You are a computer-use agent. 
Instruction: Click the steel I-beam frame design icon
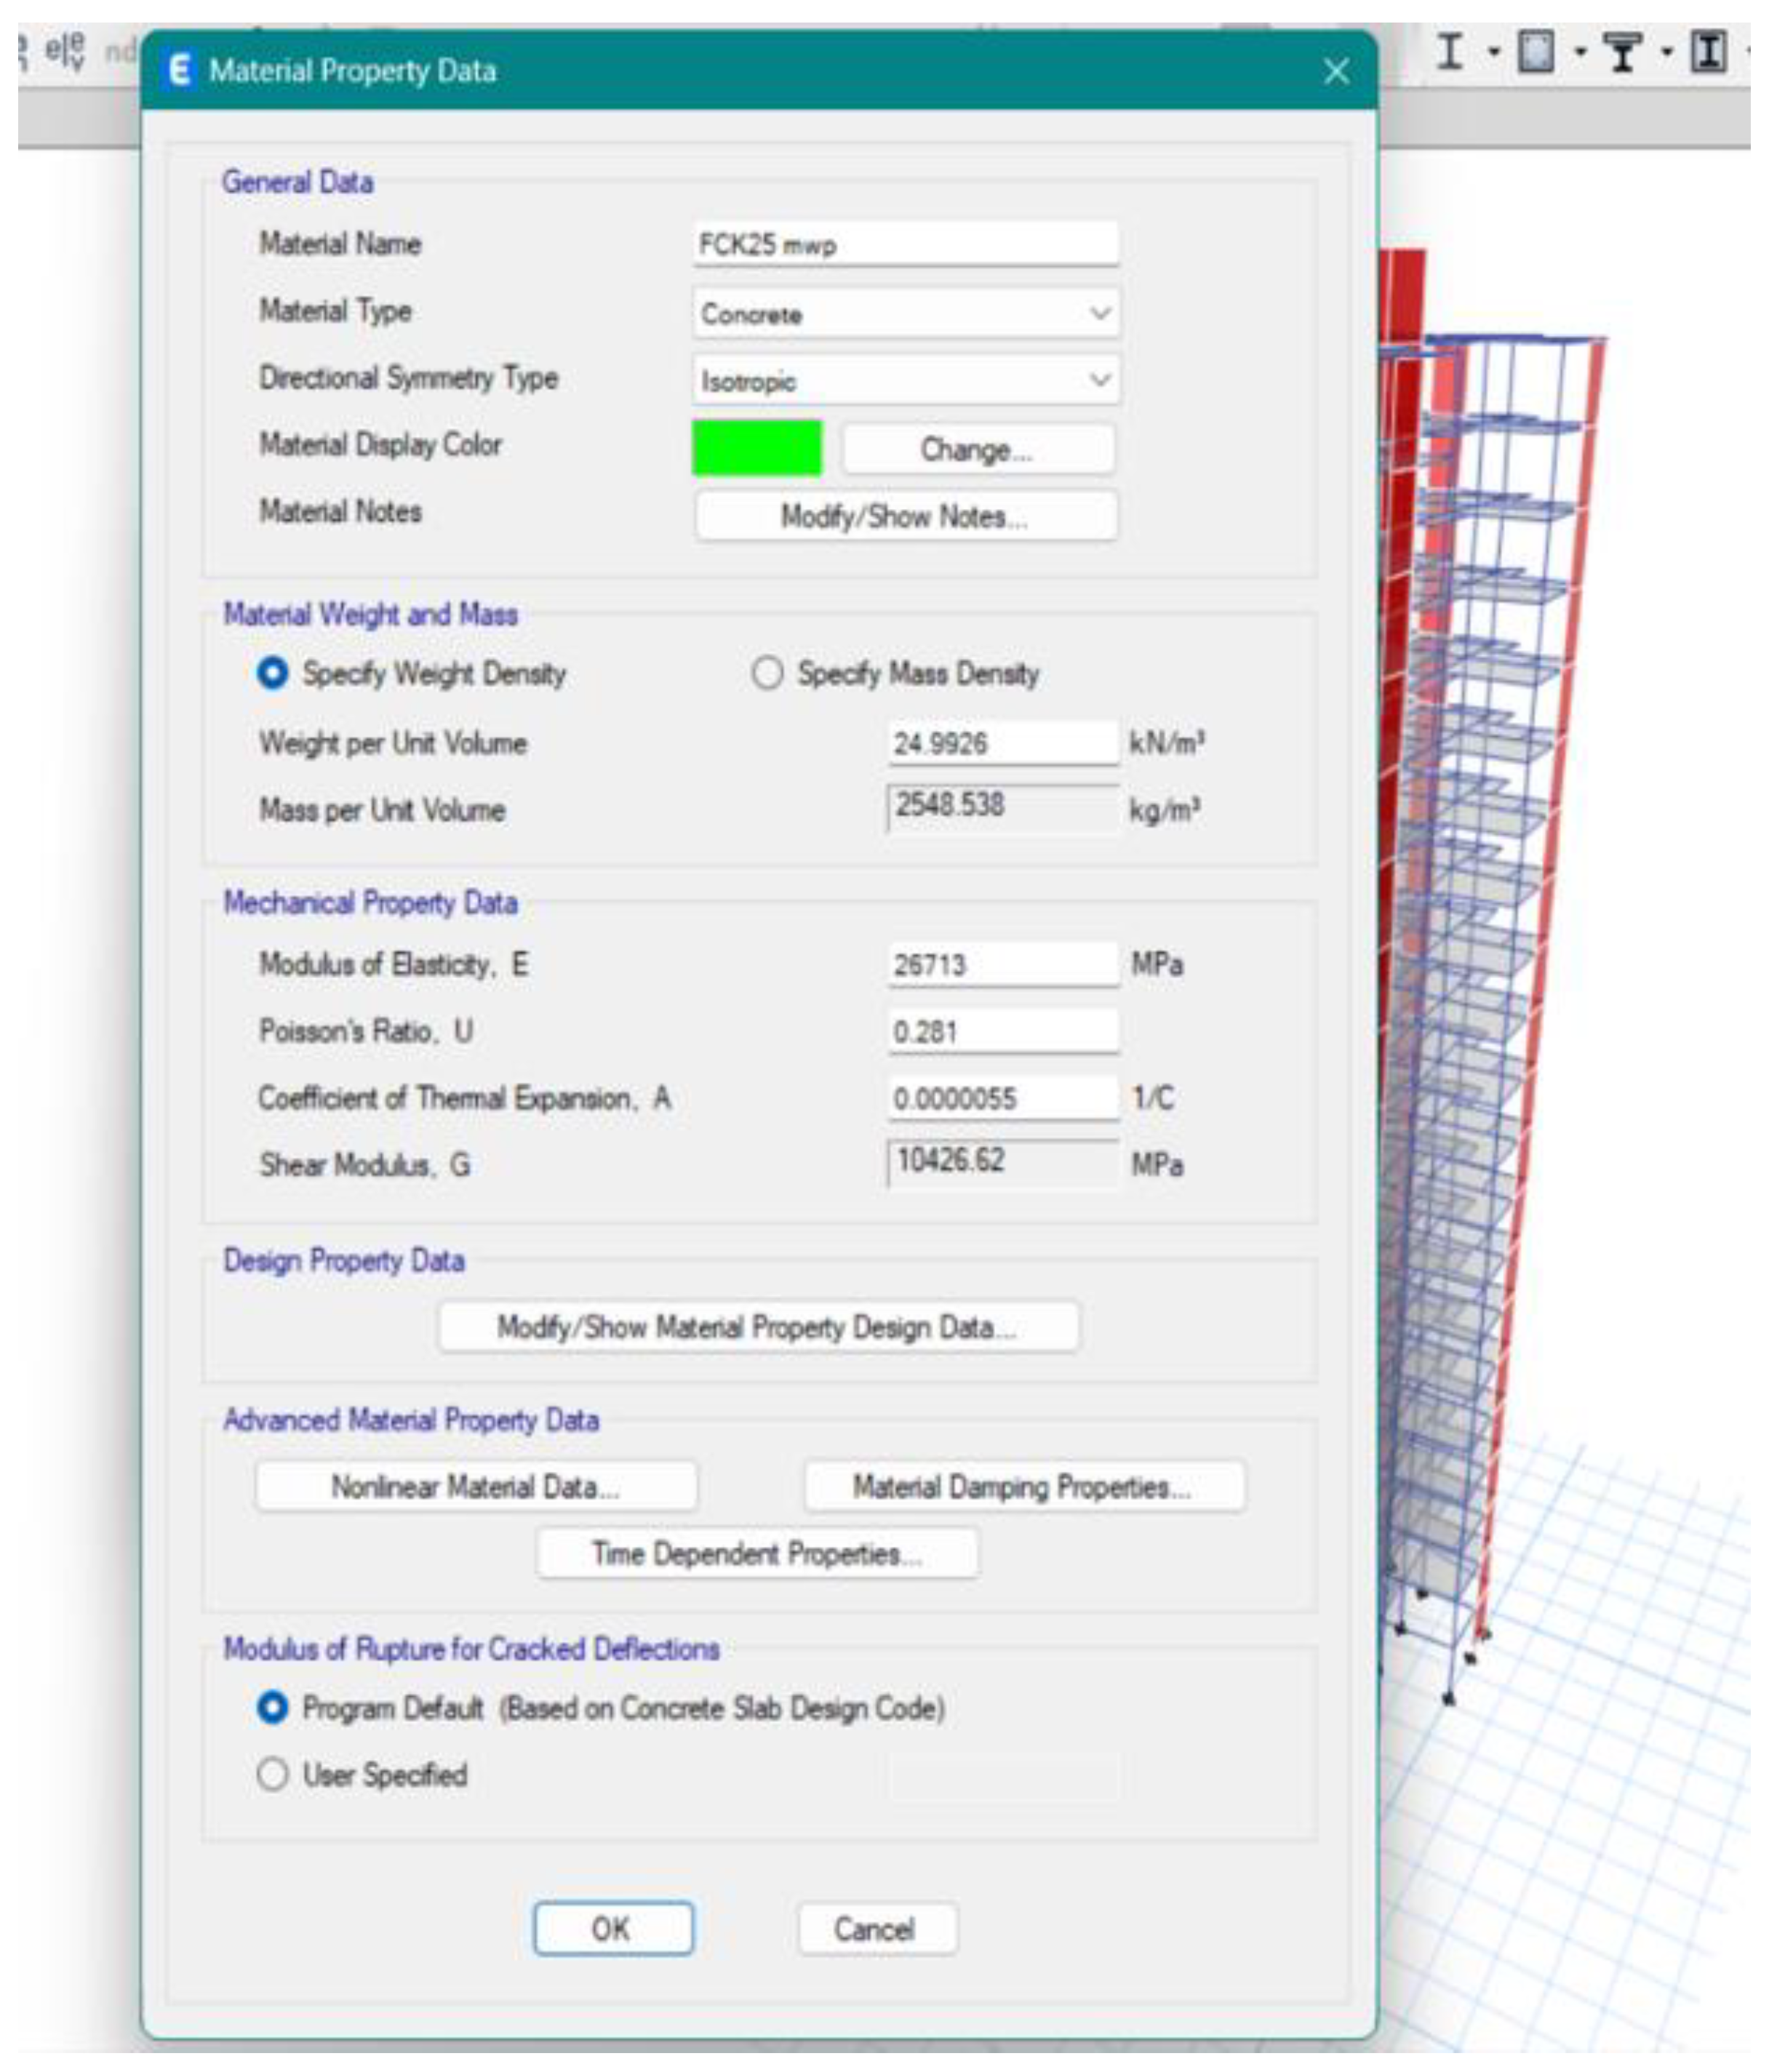(1450, 52)
